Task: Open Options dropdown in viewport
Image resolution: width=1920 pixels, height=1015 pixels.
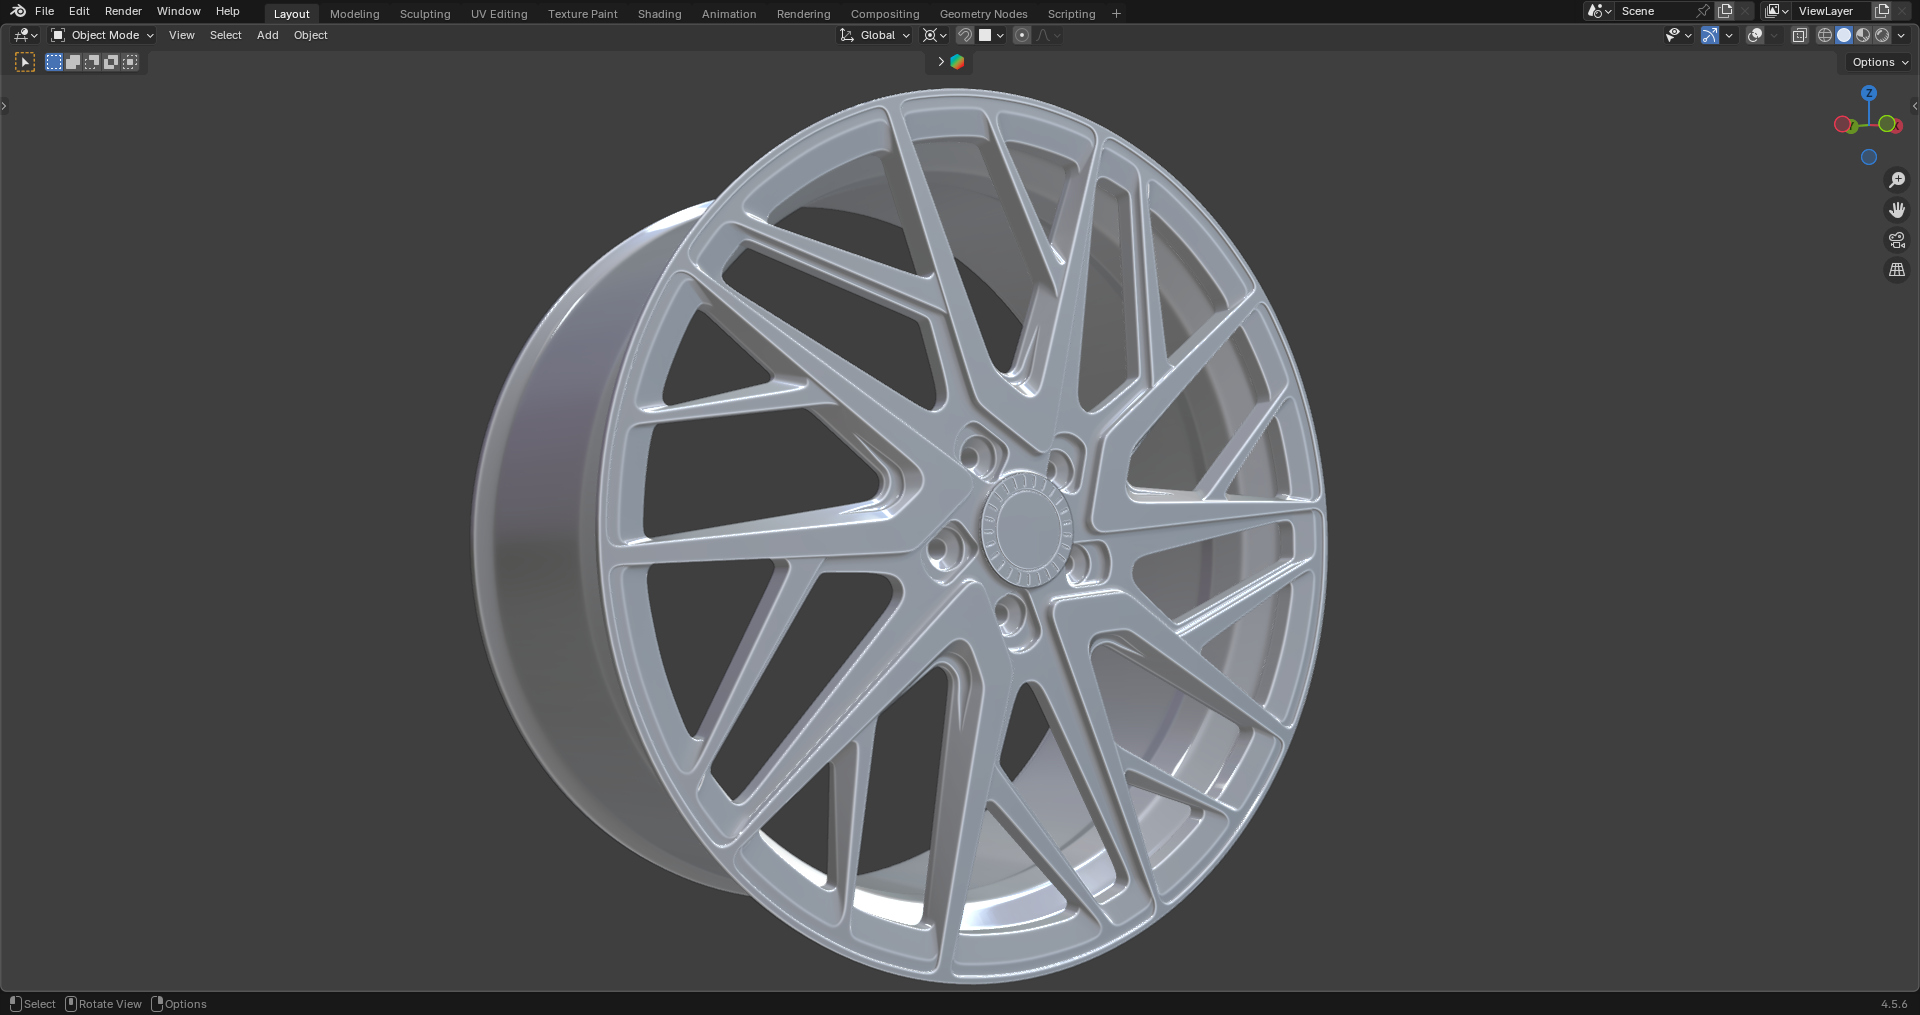Action: (x=1880, y=62)
